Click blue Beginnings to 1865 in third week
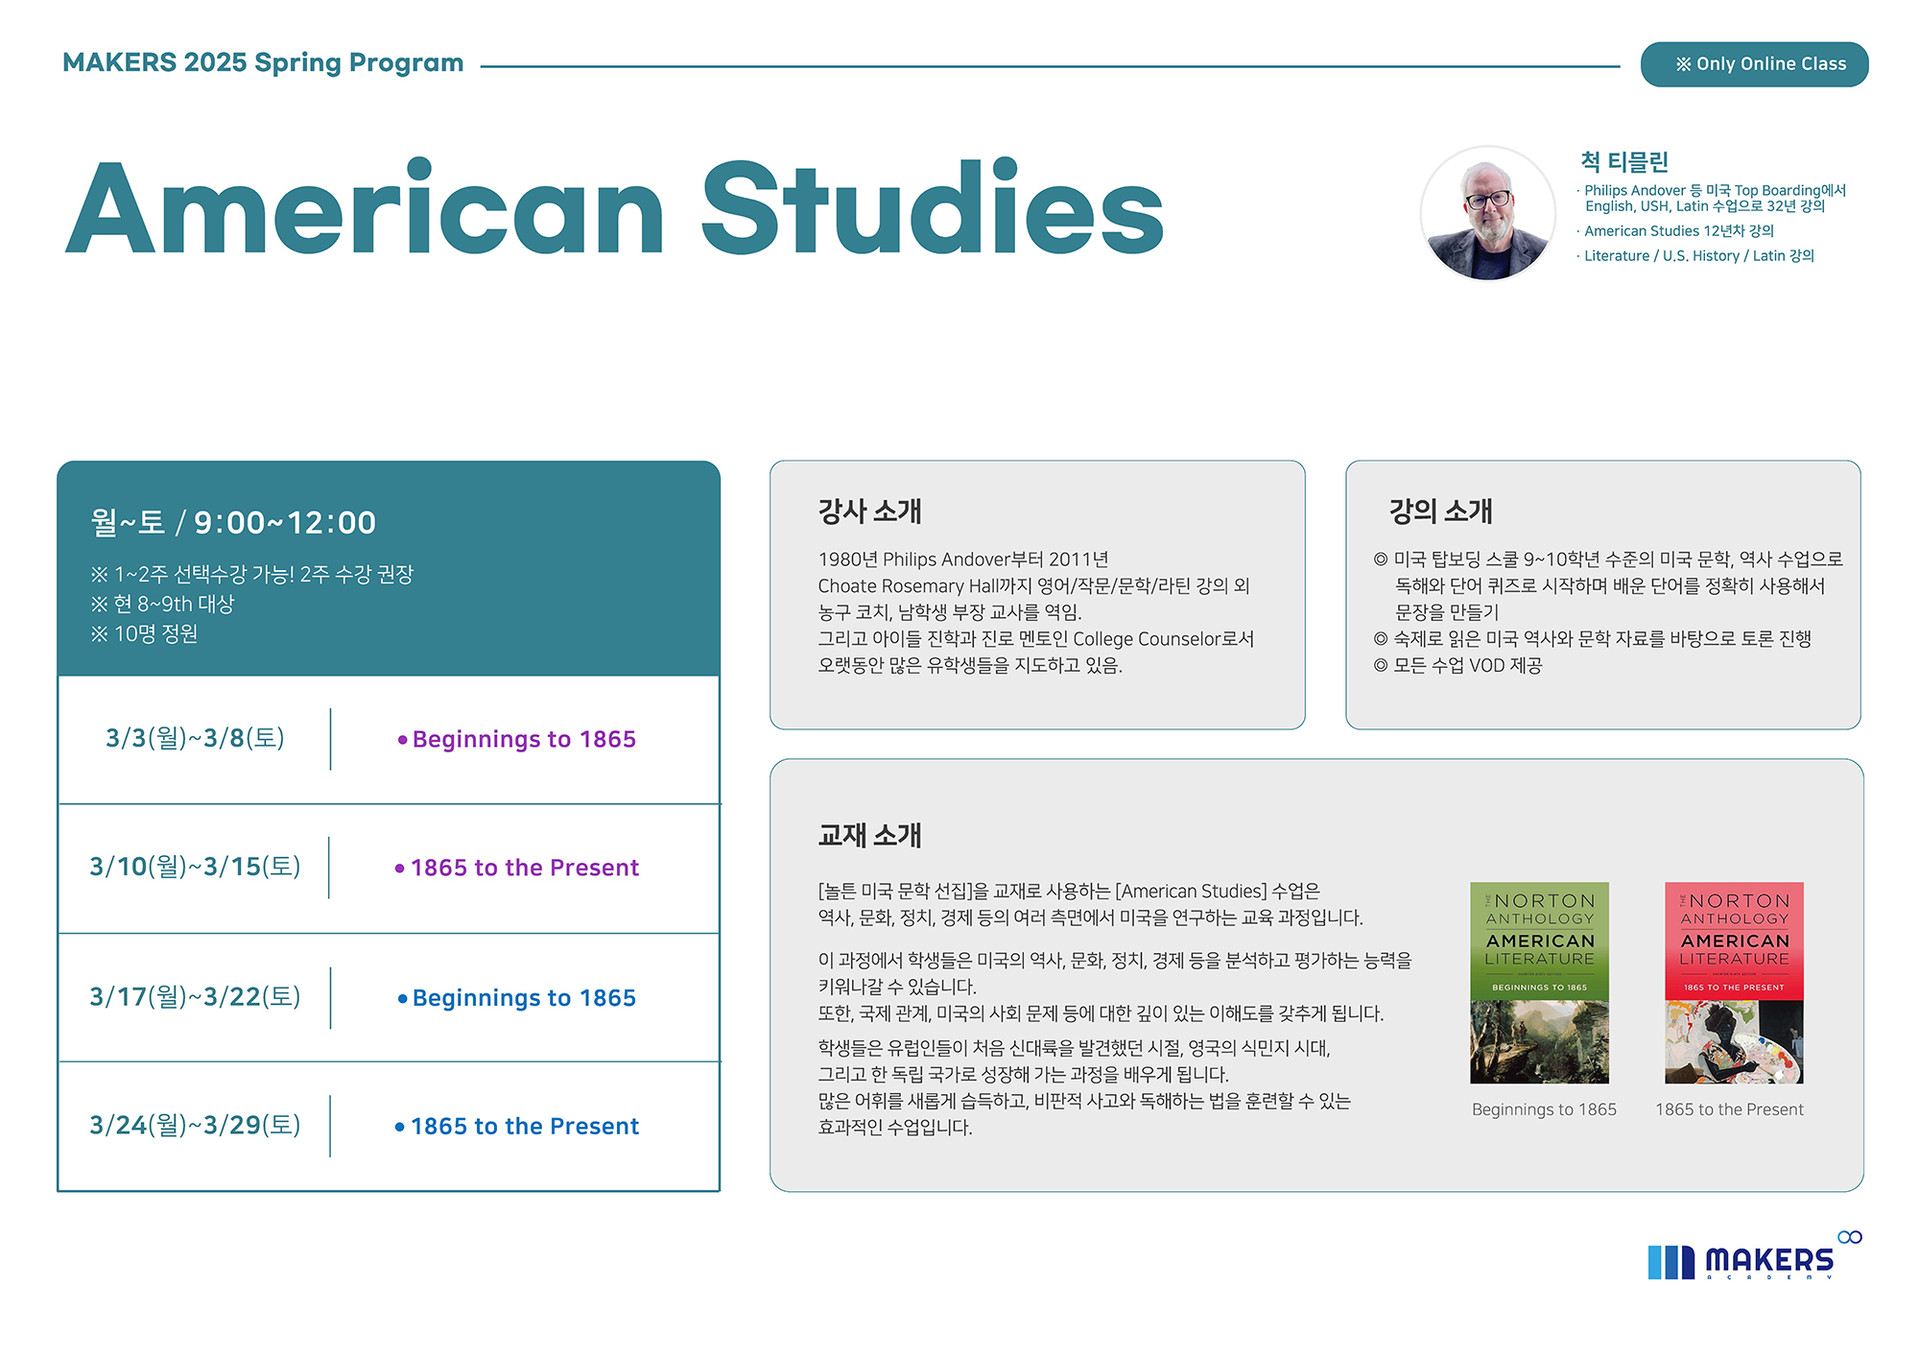 click(516, 997)
